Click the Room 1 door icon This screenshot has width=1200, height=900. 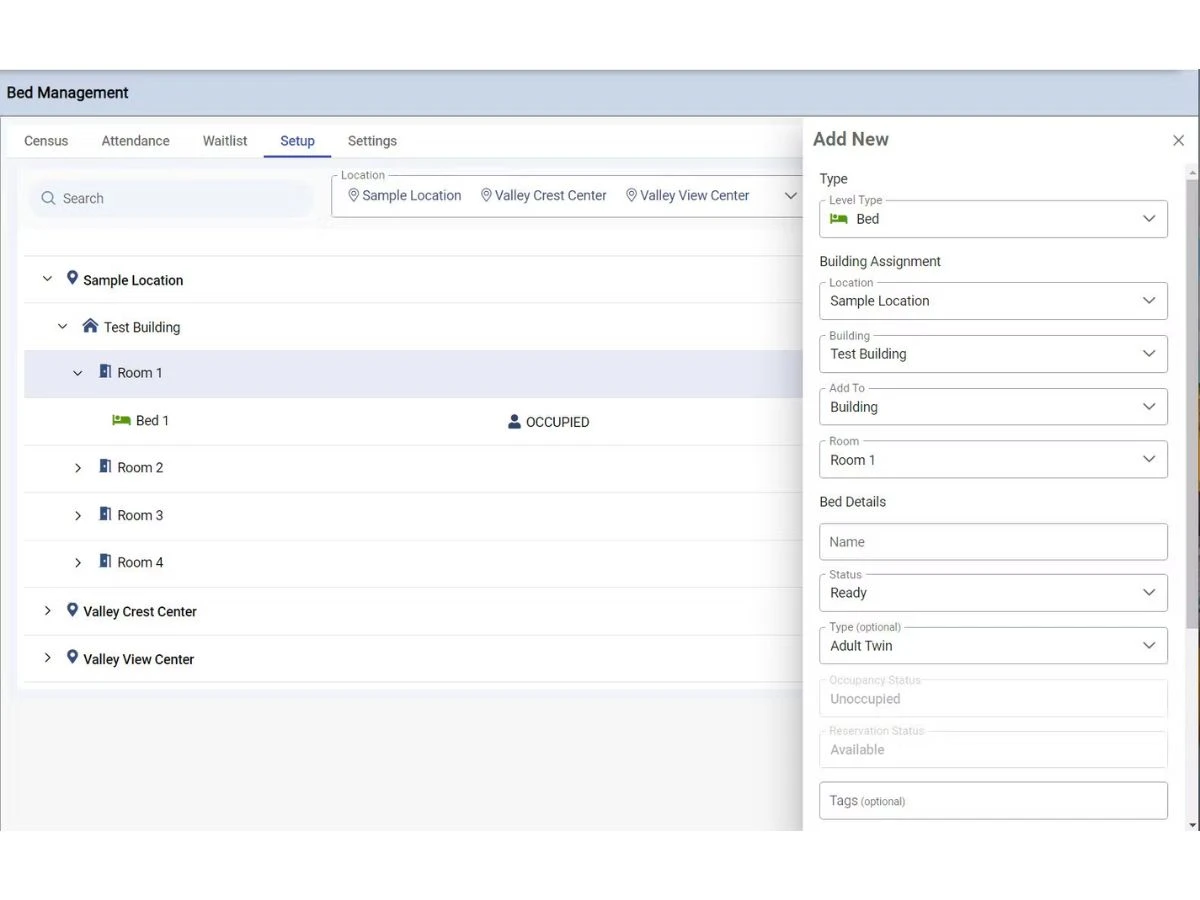[105, 372]
